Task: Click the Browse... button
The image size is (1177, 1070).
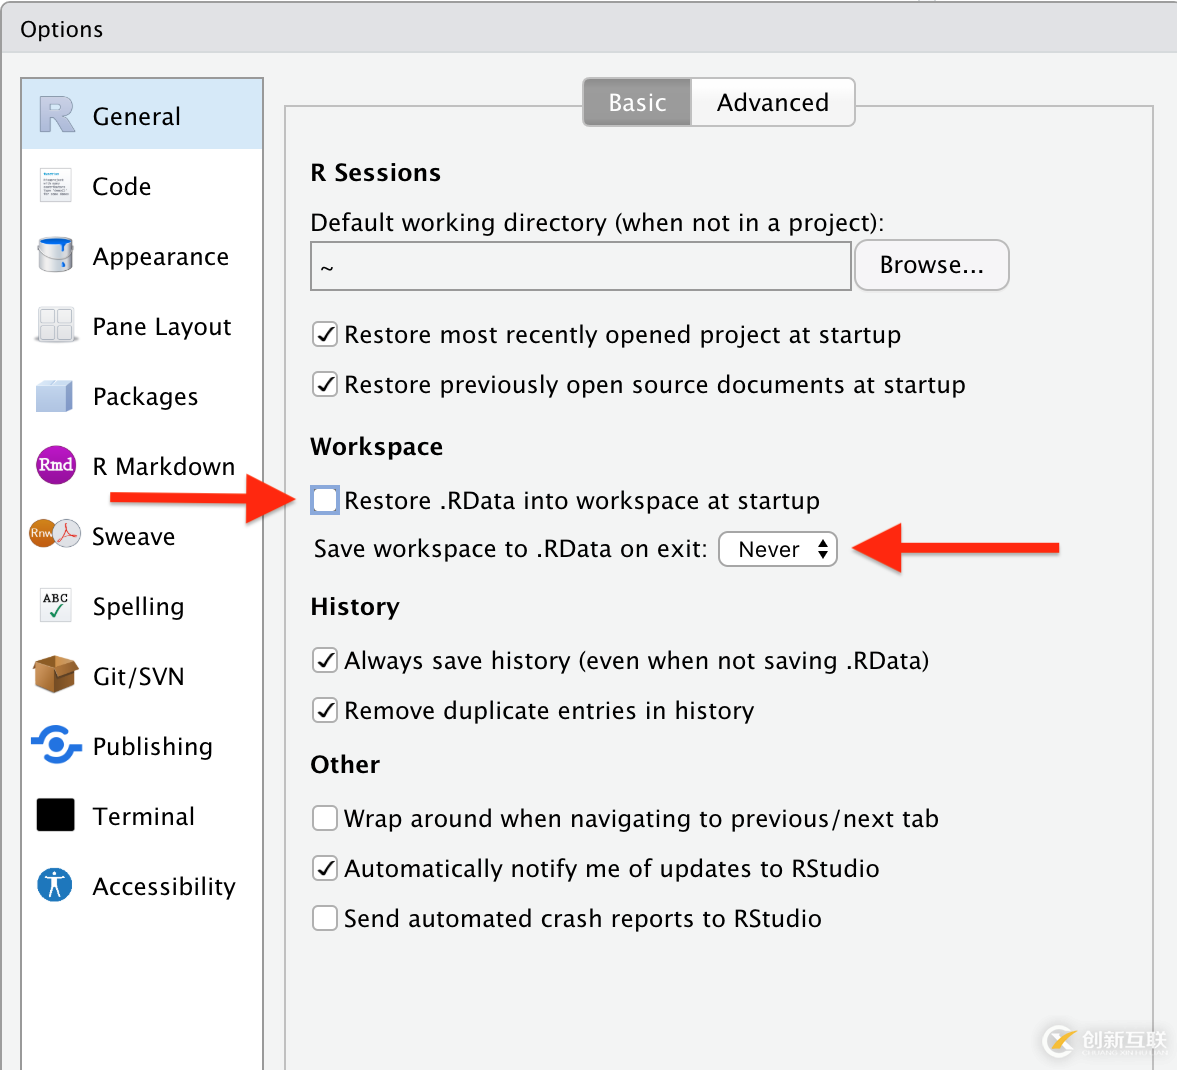Action: coord(931,265)
